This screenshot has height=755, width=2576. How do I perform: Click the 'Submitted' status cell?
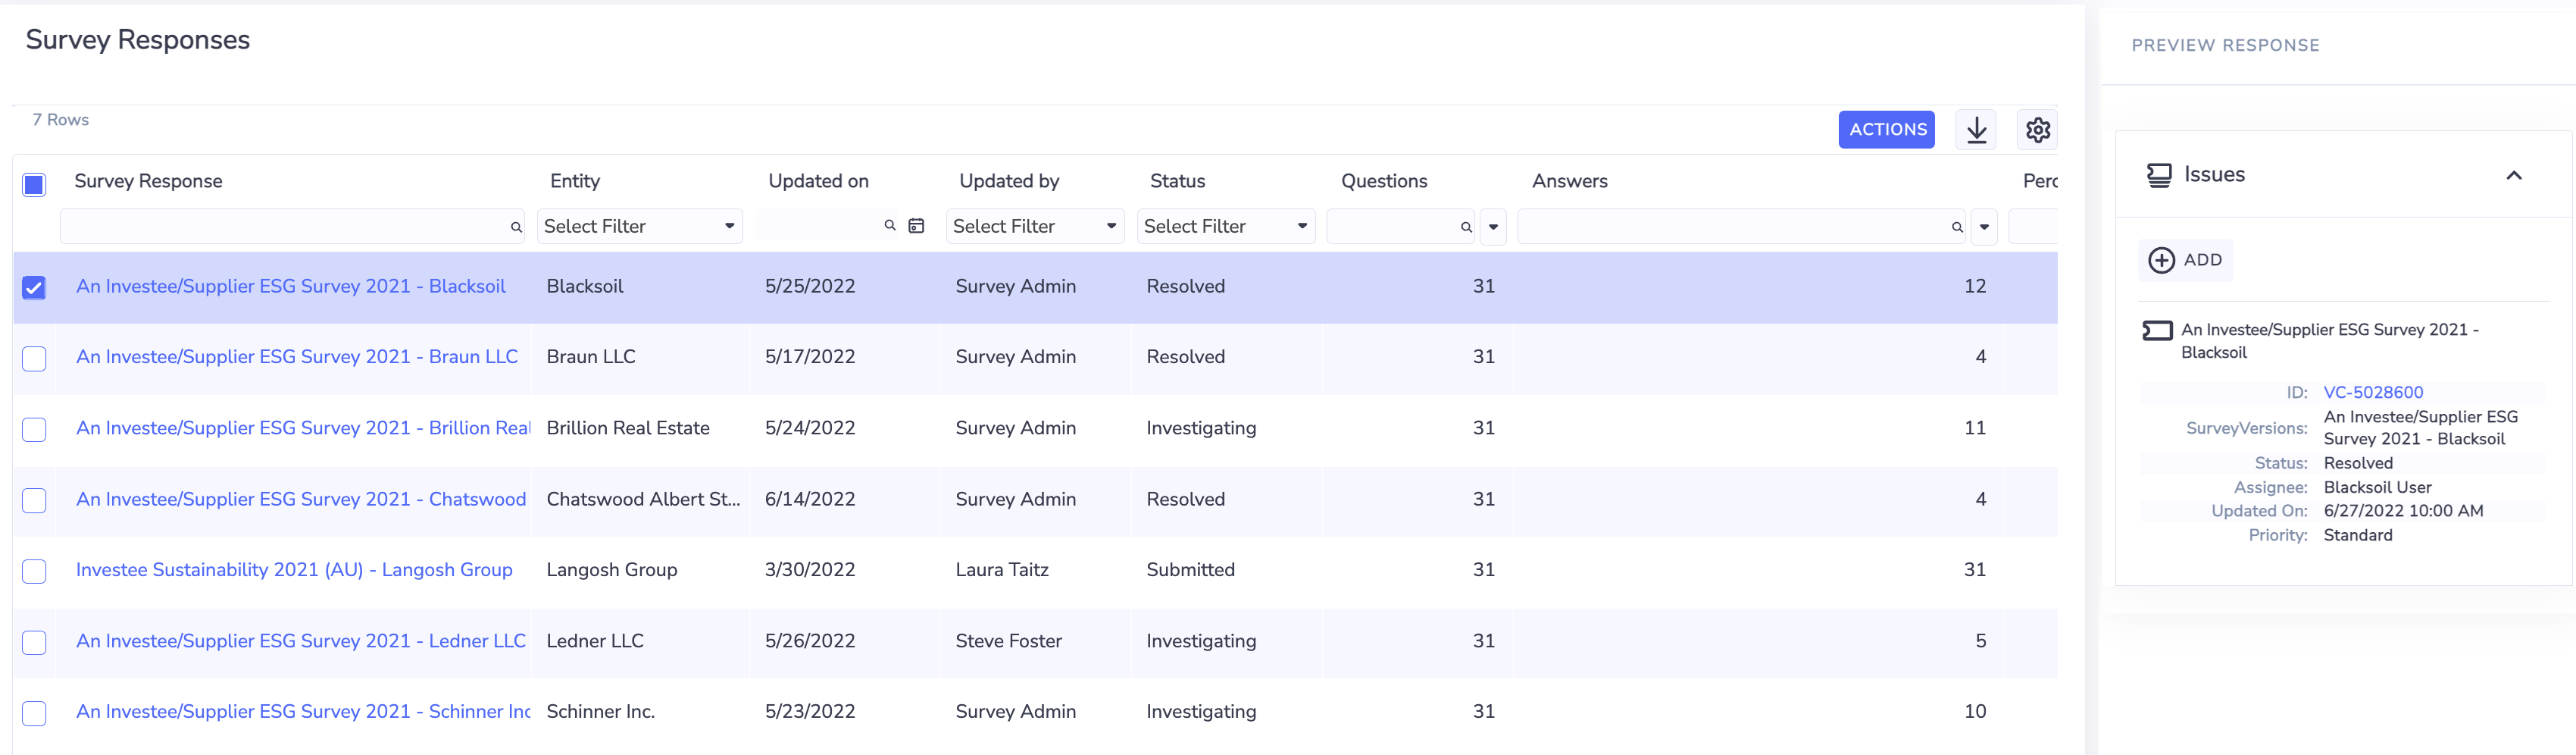(1190, 570)
